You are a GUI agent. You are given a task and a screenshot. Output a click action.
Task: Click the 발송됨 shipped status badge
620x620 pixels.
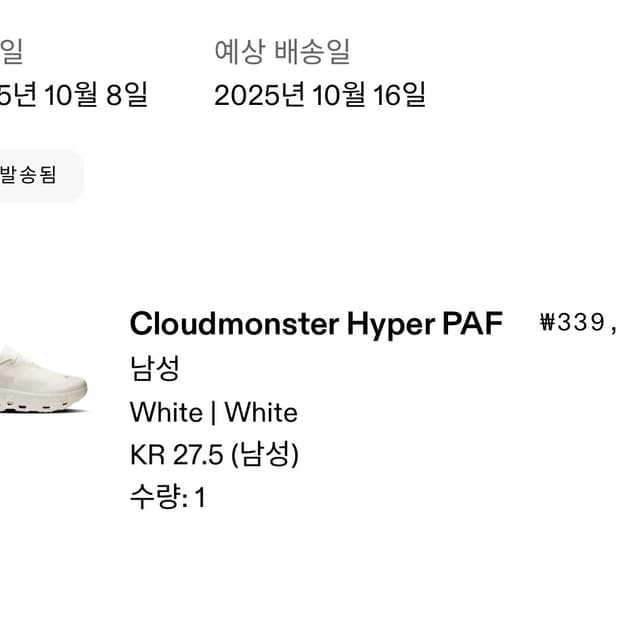click(30, 176)
